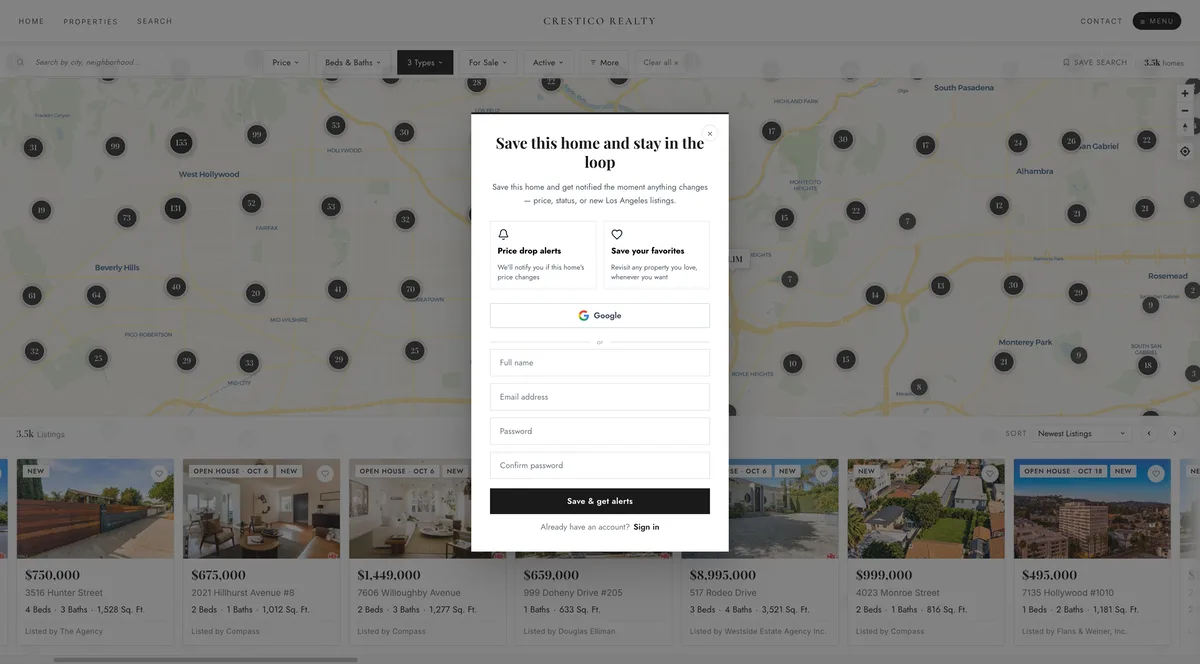The width and height of the screenshot is (1200, 664).
Task: Go to previous listings page arrow
Action: (x=1149, y=433)
